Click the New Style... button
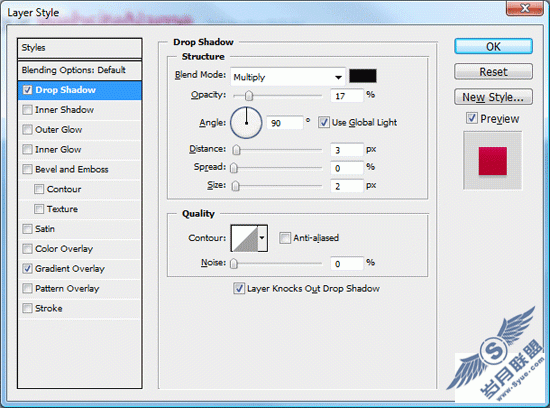 click(493, 97)
